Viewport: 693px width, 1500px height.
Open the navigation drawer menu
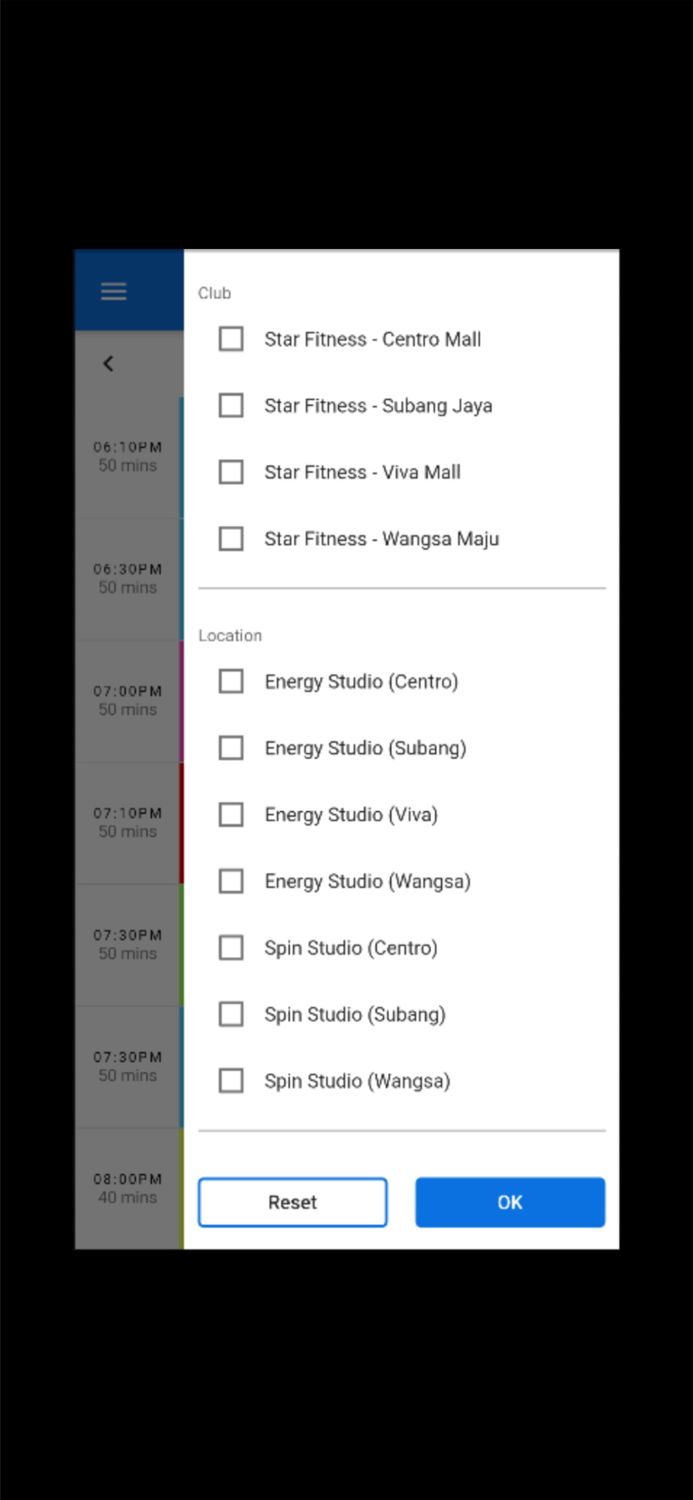(113, 291)
